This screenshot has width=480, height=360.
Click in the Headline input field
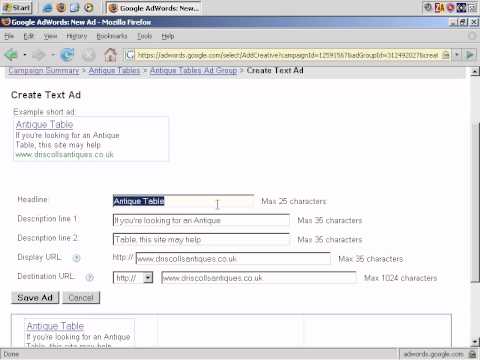tap(183, 201)
